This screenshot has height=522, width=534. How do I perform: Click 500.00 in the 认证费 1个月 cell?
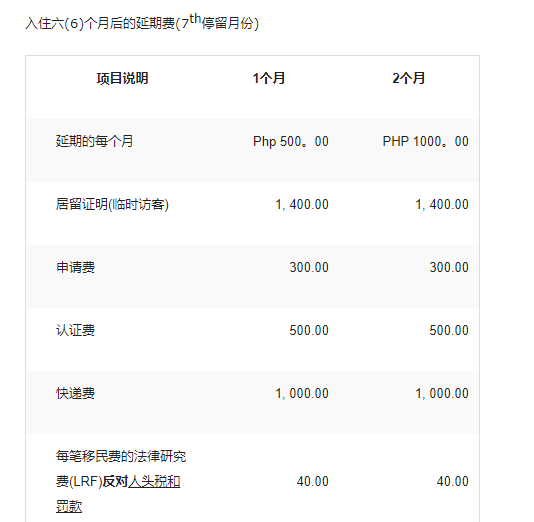pos(309,330)
